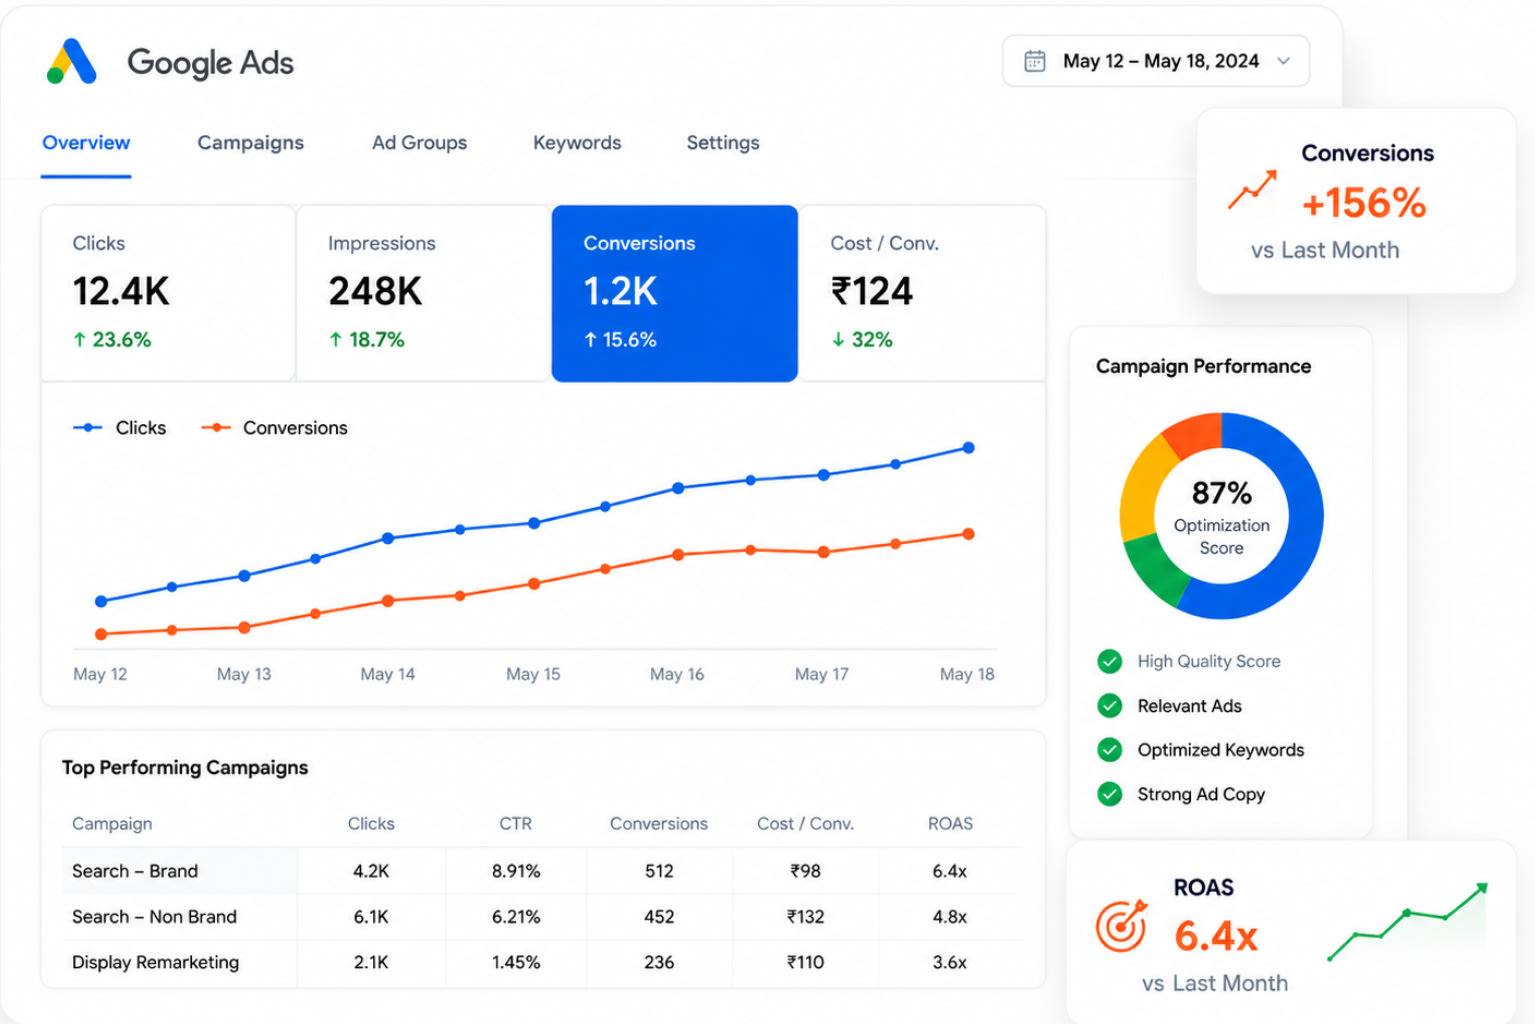Viewport: 1535px width, 1024px height.
Task: Click the ROAS target bullseye icon
Action: coord(1121,926)
